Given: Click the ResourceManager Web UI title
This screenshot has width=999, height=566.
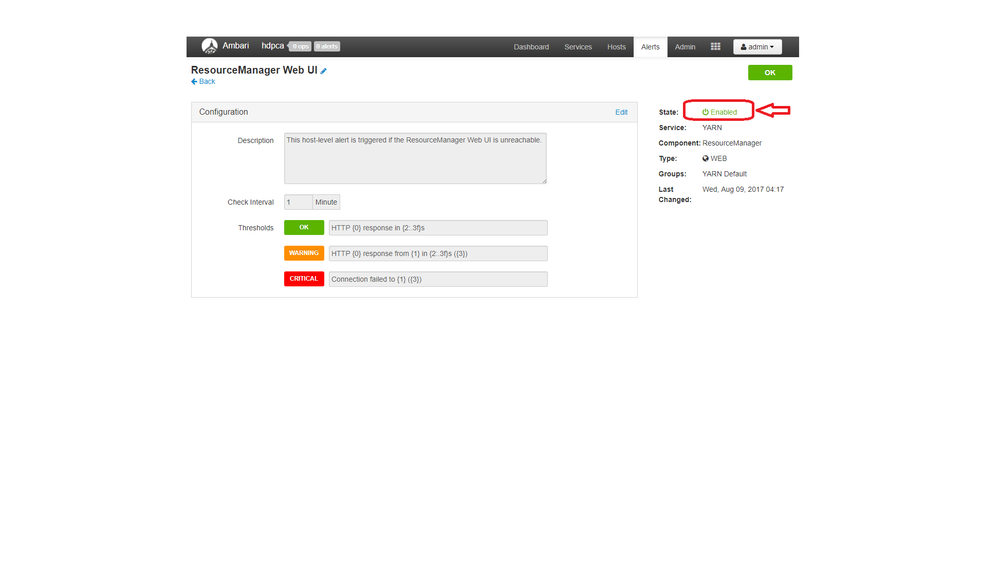Looking at the screenshot, I should tap(254, 70).
